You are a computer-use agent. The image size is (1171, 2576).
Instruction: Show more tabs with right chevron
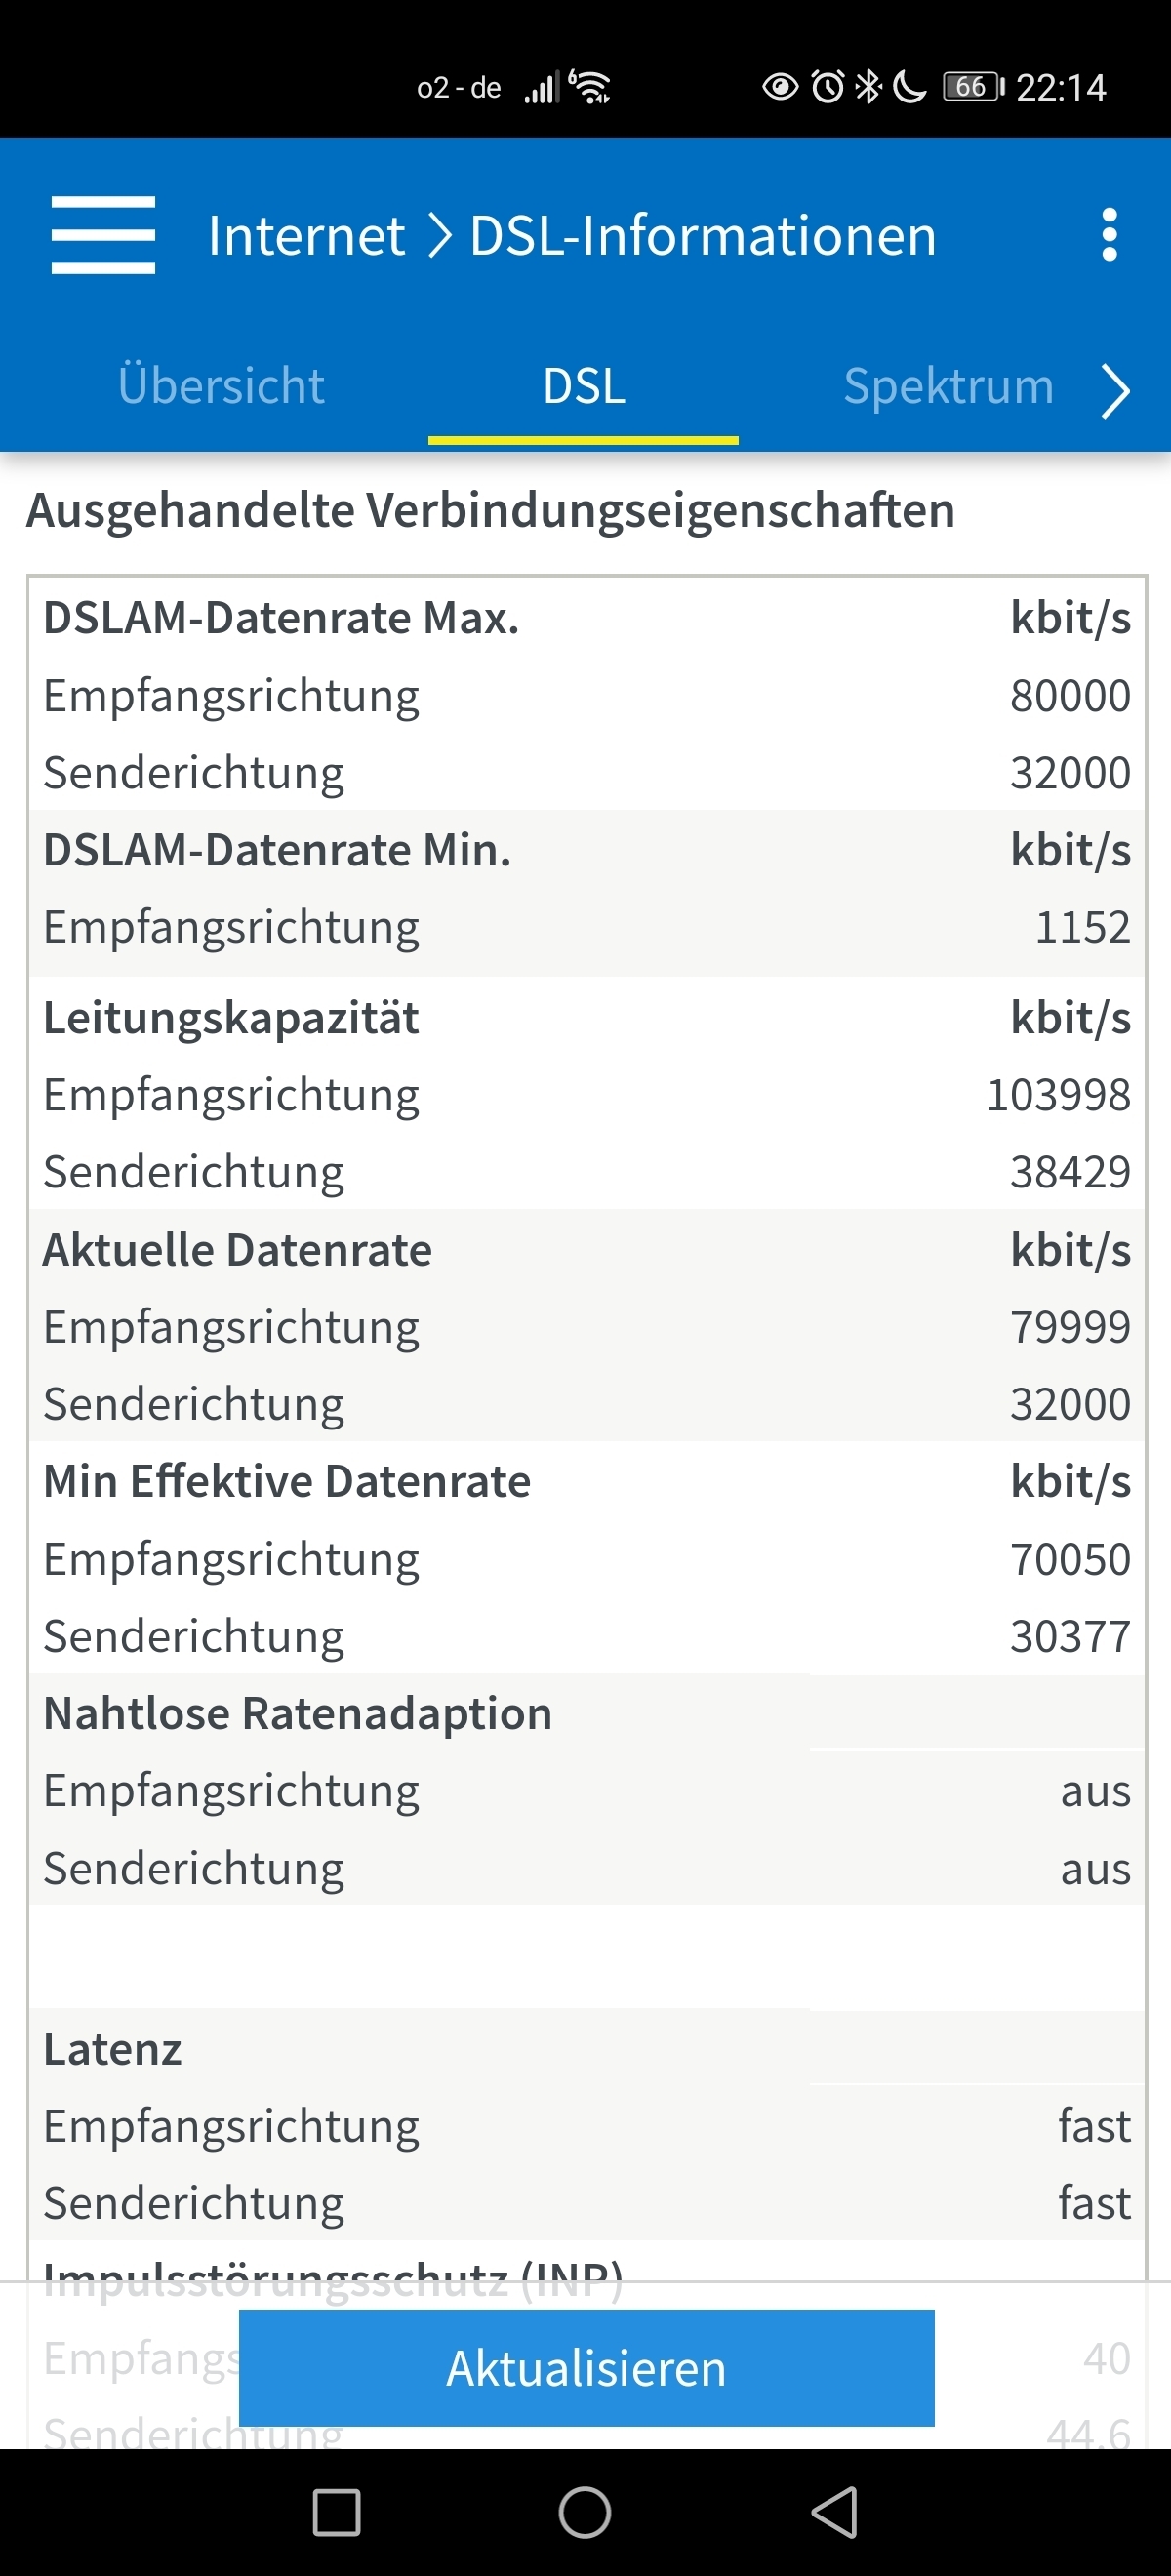tap(1115, 391)
